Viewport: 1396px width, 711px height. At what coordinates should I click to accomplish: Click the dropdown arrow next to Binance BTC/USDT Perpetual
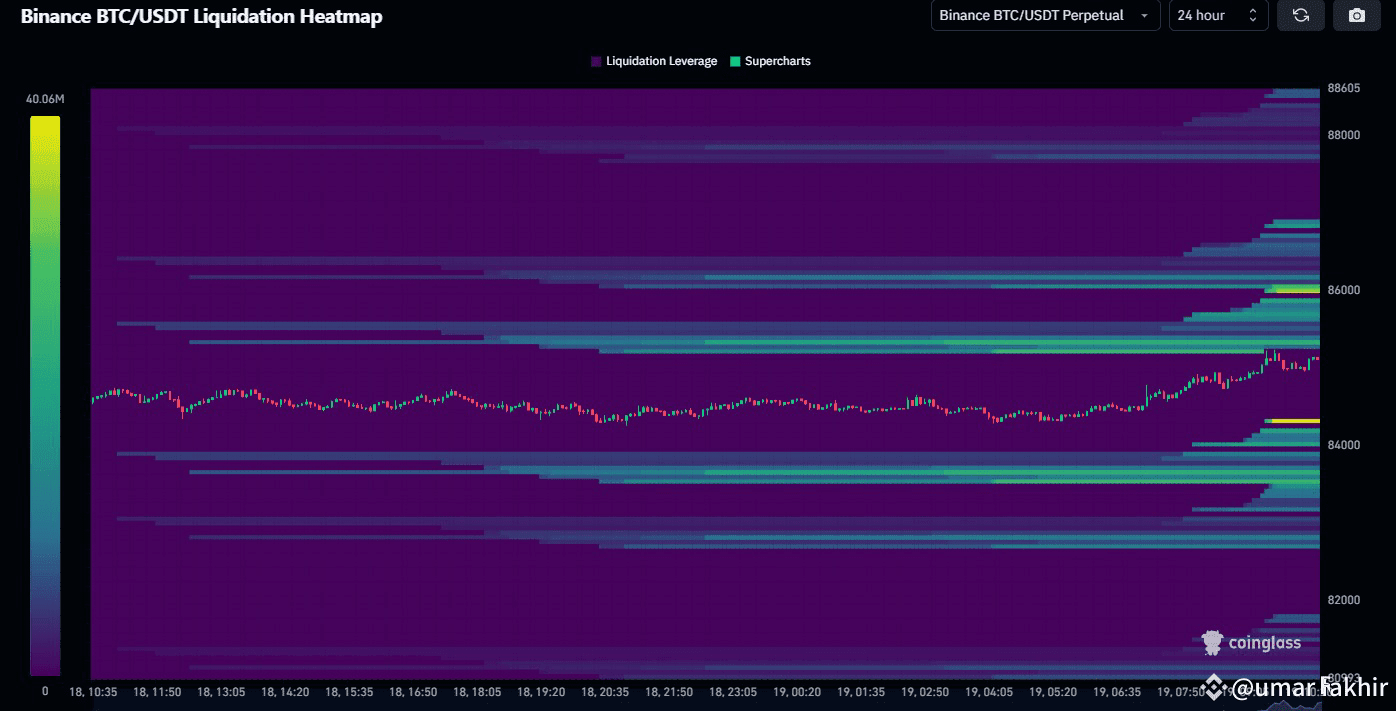[1145, 15]
